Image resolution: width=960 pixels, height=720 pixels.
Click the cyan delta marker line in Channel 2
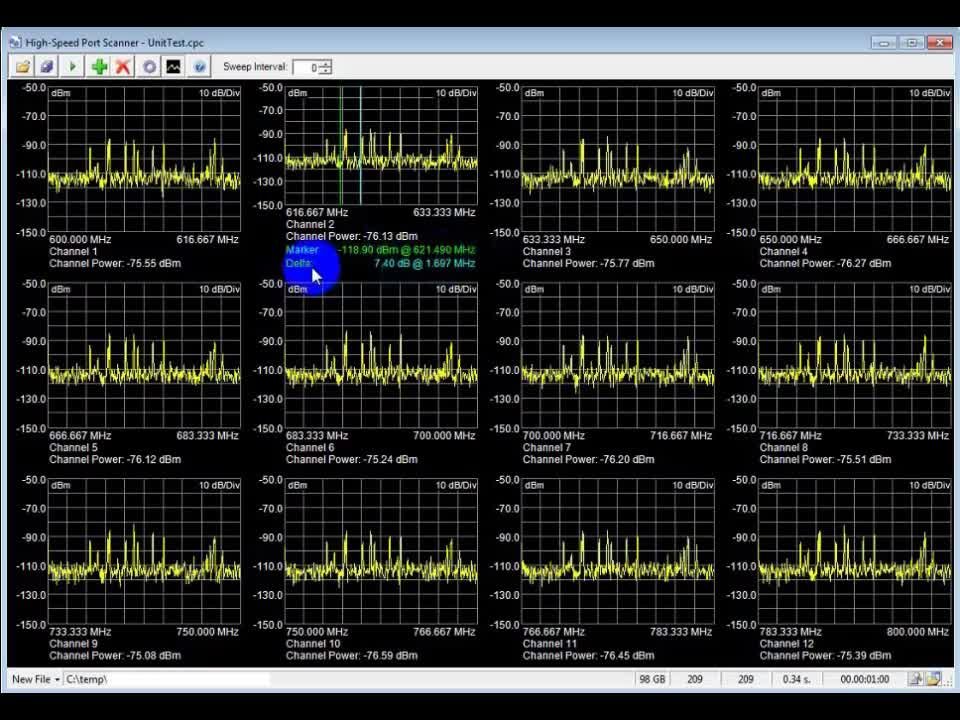click(x=361, y=146)
